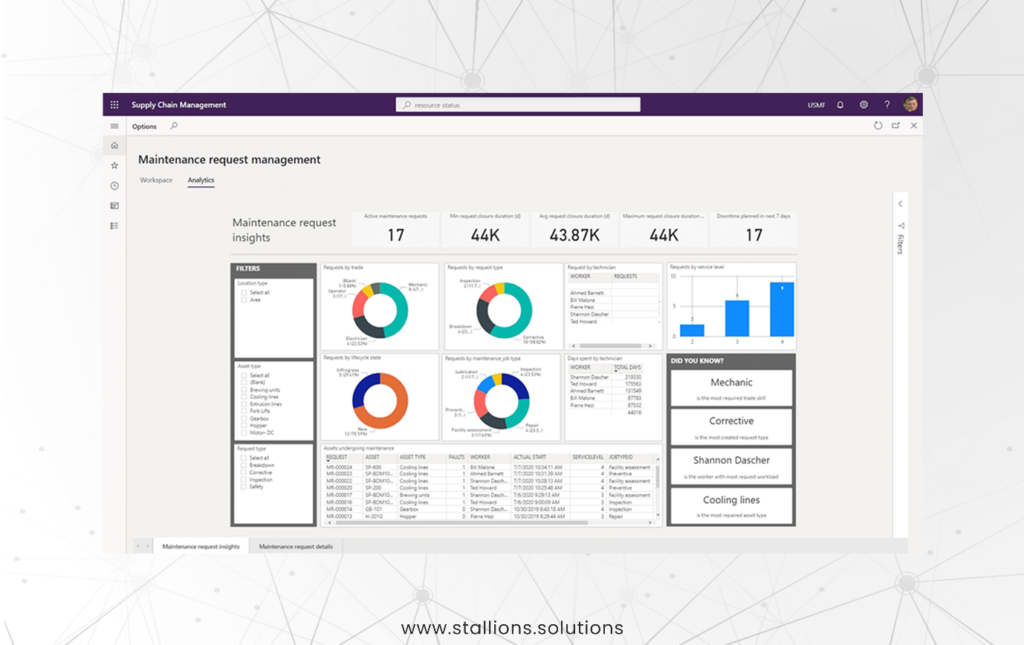This screenshot has width=1024, height=645.
Task: Expand the hamburger navigation pane
Action: coord(114,126)
